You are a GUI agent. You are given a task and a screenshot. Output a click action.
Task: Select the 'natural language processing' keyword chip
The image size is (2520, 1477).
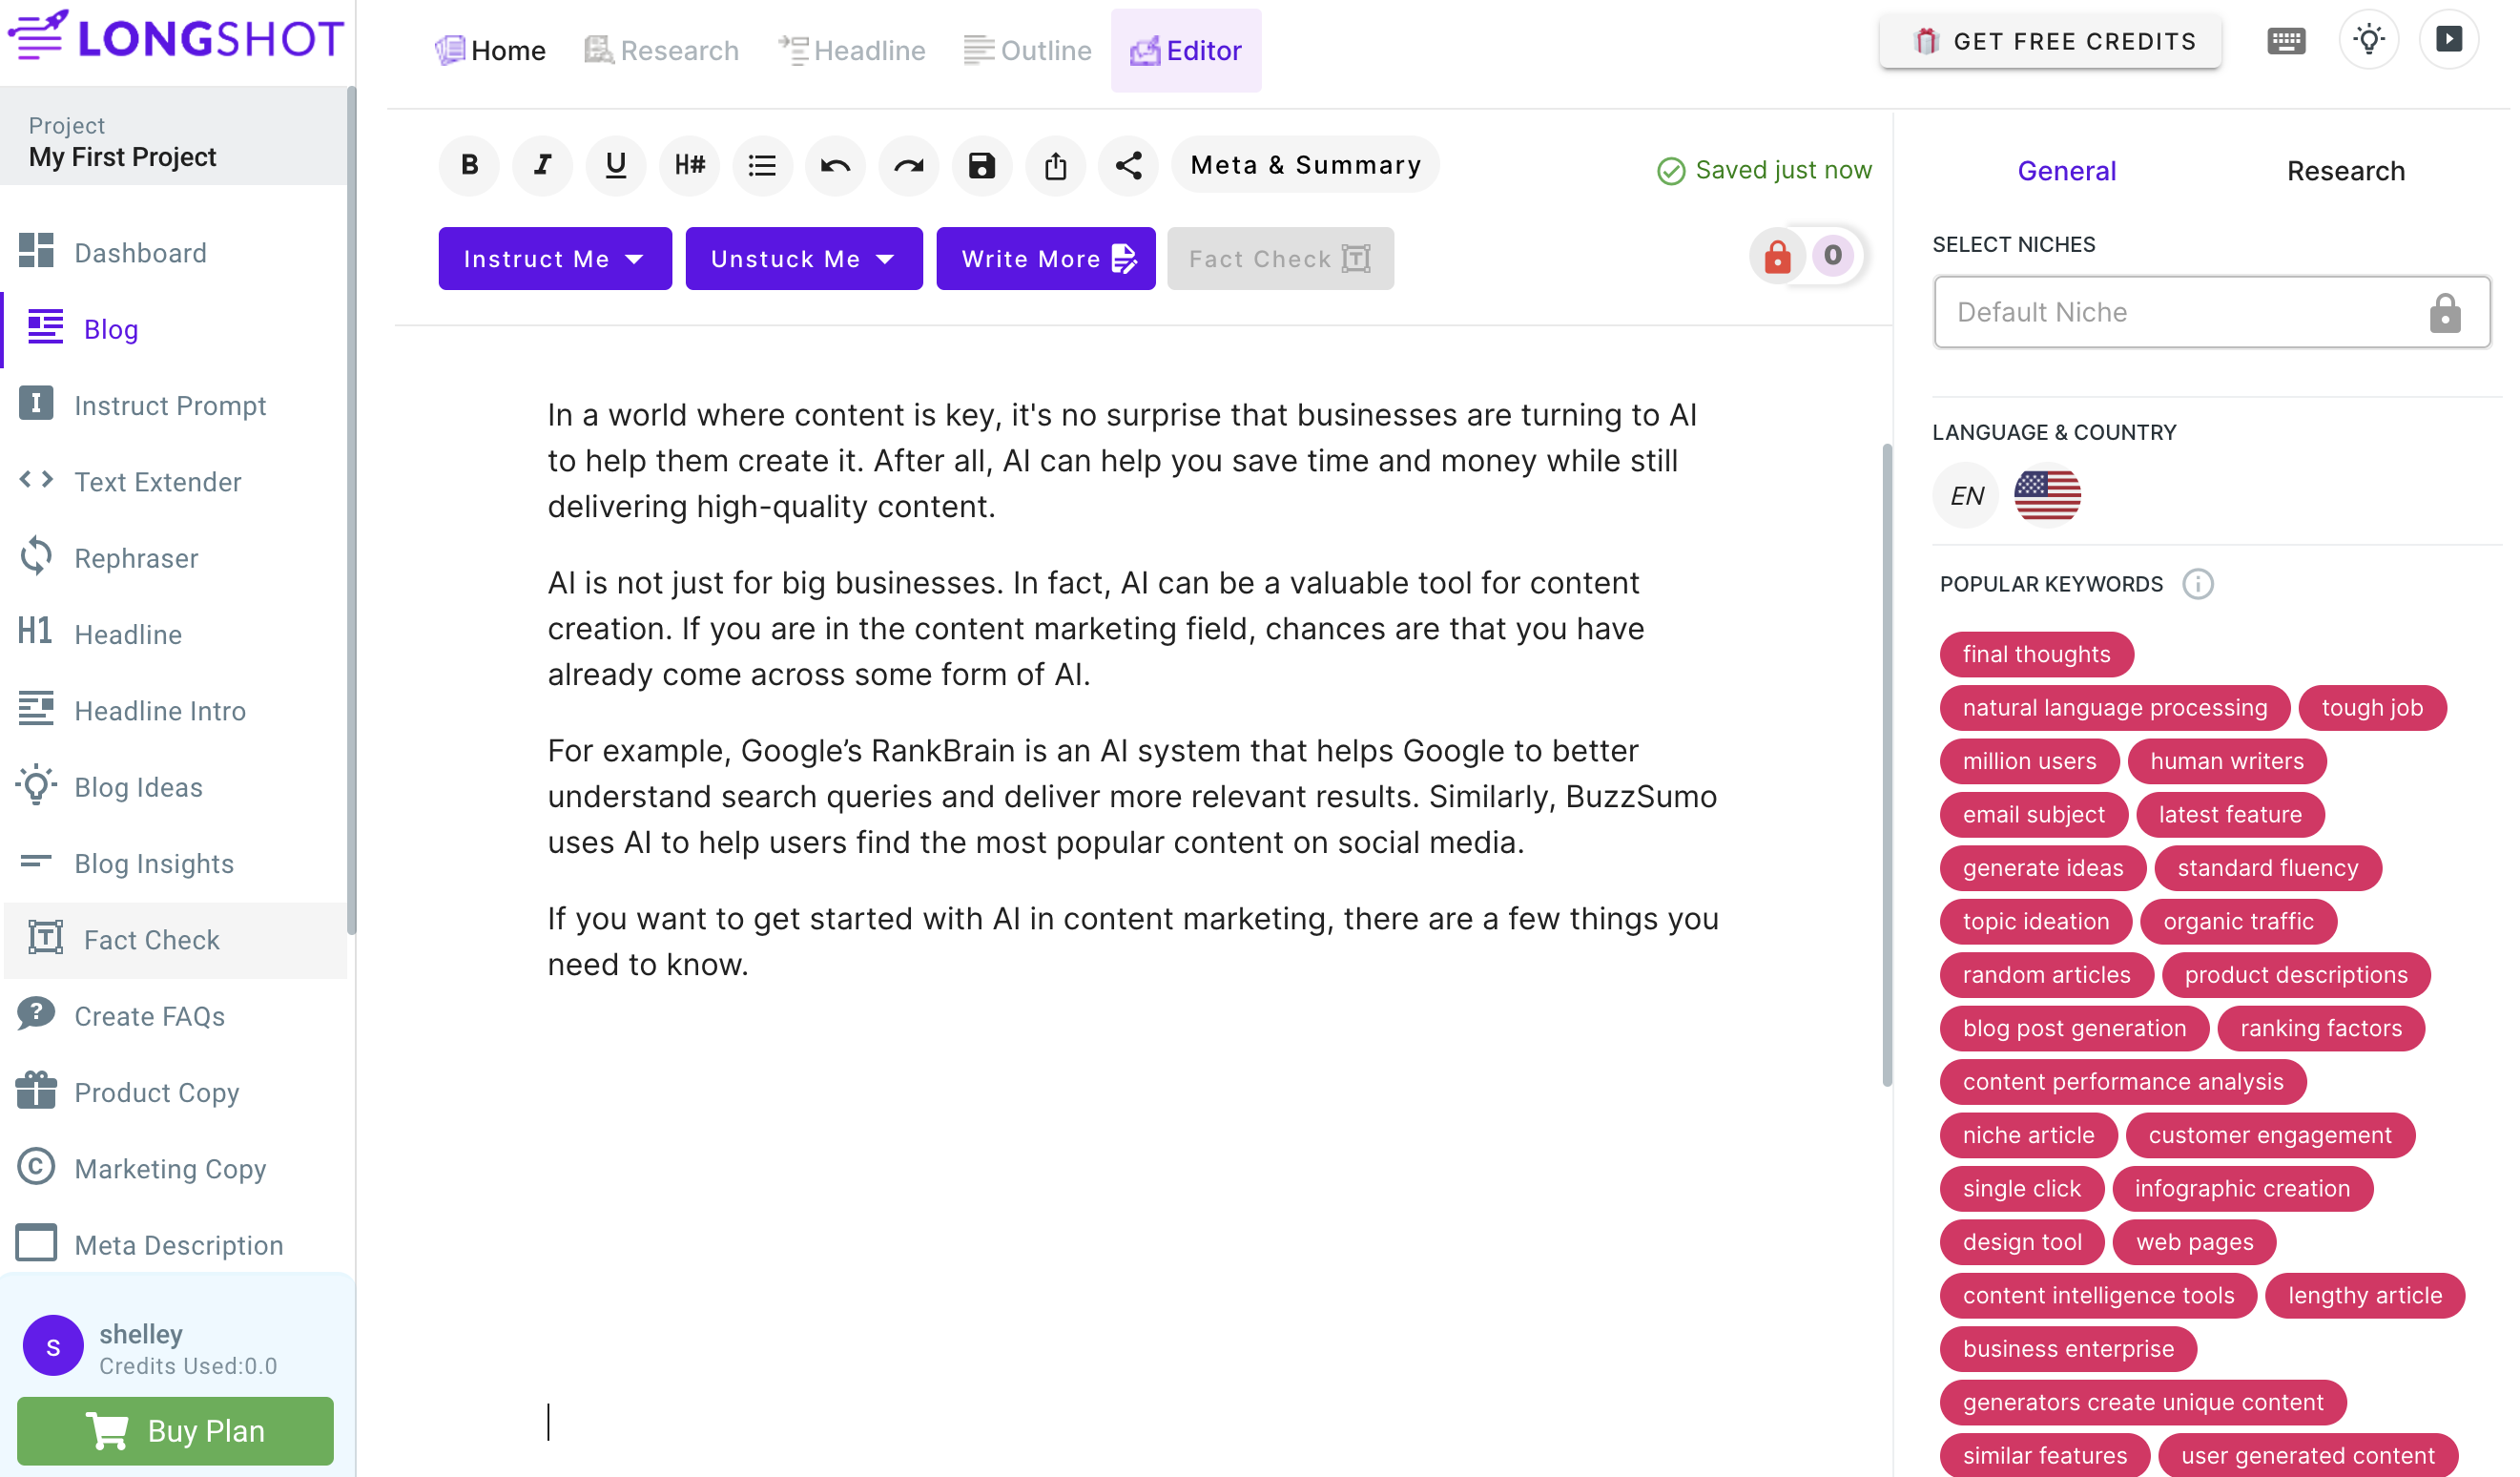(x=2114, y=708)
